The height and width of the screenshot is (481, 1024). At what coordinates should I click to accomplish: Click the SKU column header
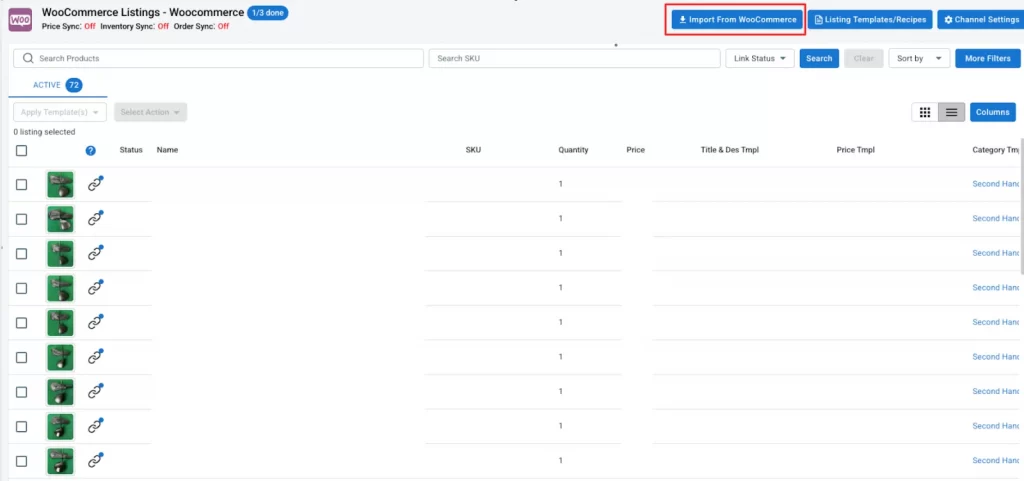pos(473,150)
